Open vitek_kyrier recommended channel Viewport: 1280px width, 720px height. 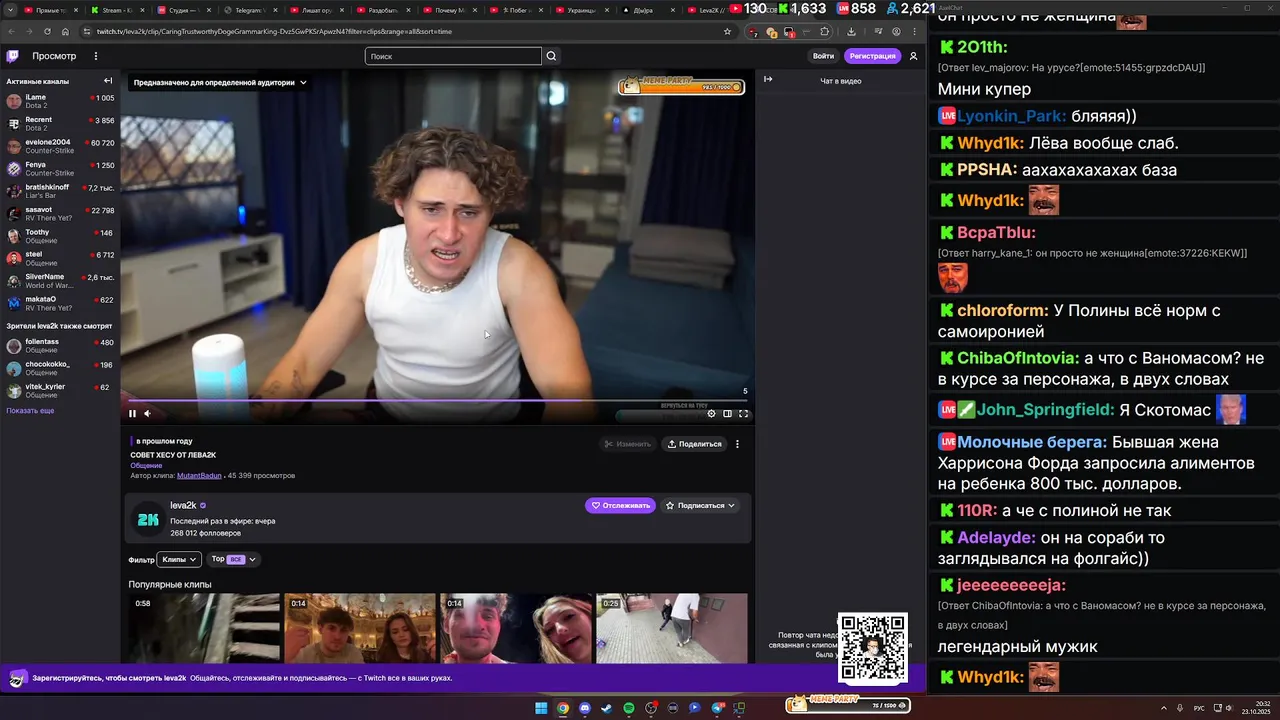tap(60, 390)
